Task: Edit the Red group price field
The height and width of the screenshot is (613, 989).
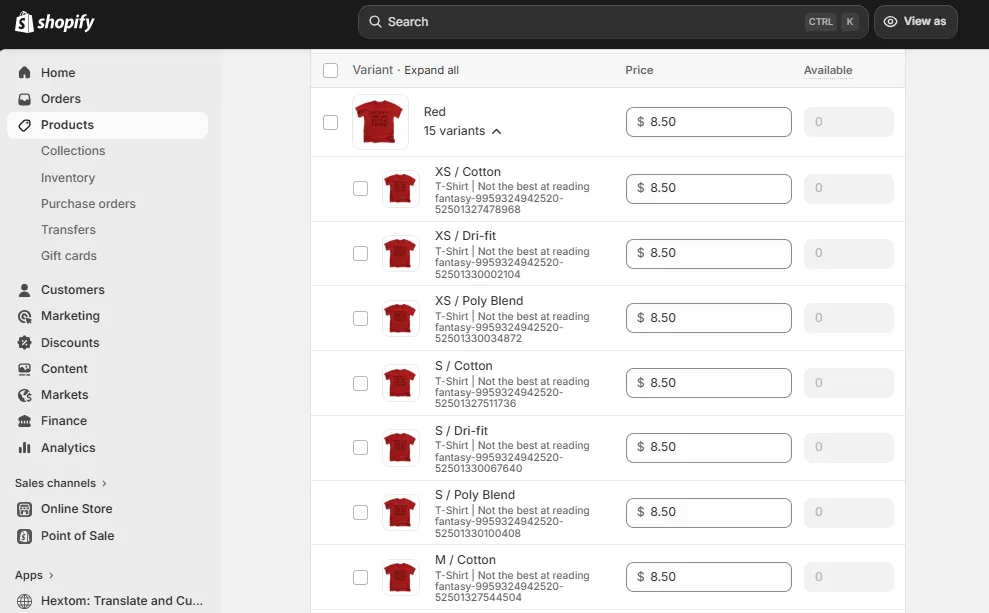Action: [x=709, y=122]
